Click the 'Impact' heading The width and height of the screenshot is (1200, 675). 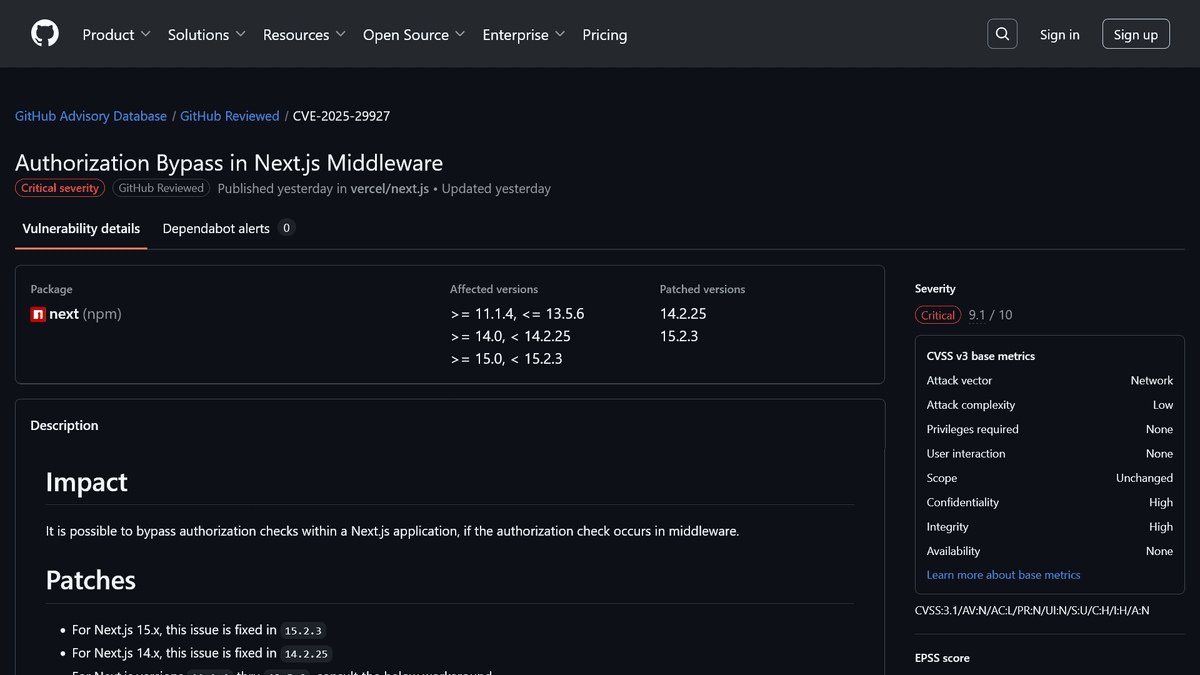point(87,482)
